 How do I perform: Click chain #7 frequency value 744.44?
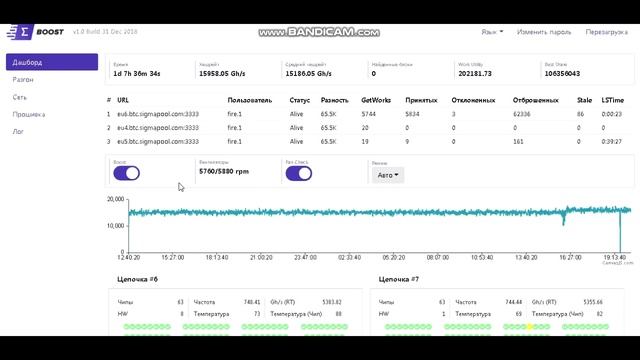point(513,302)
